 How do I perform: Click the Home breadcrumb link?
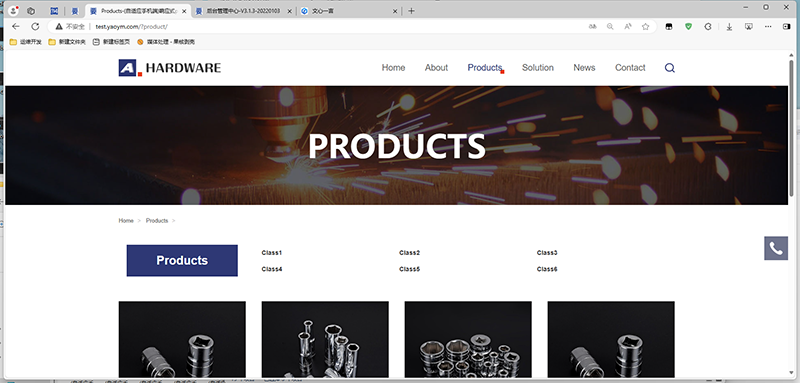[x=126, y=221]
